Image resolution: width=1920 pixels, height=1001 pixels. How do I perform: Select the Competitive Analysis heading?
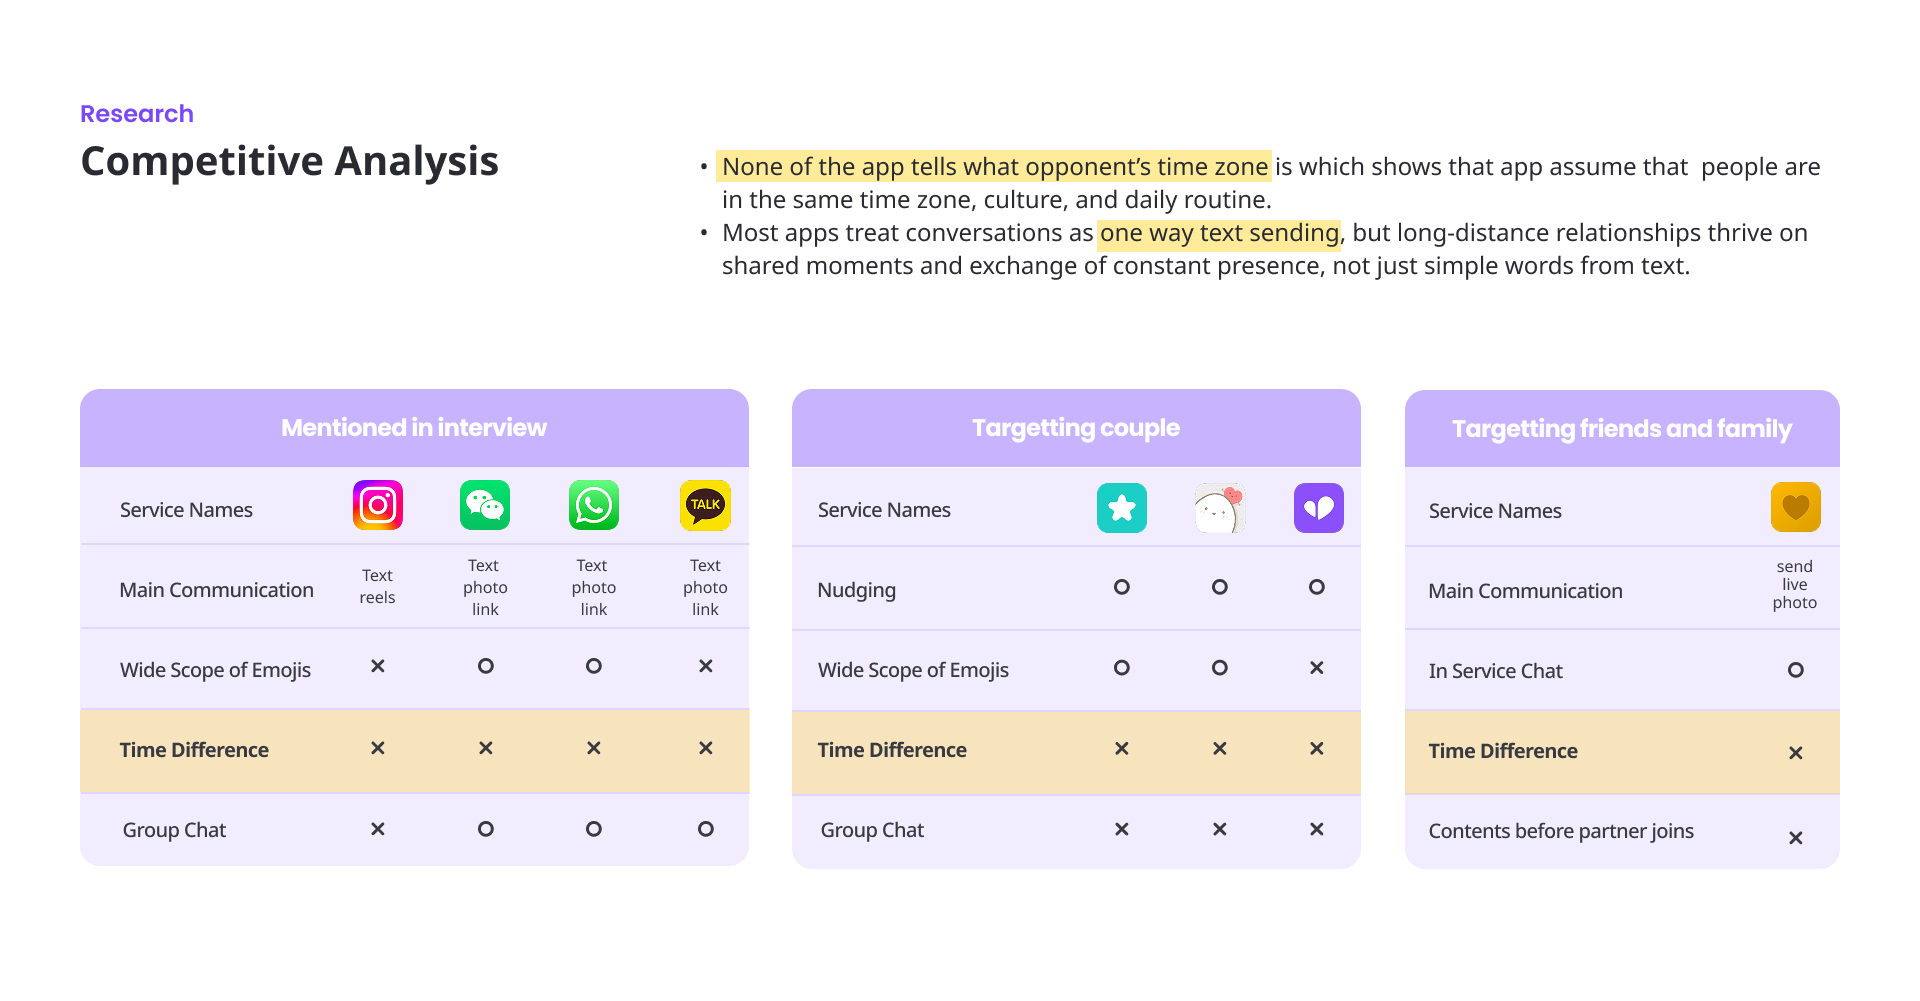pos(289,161)
